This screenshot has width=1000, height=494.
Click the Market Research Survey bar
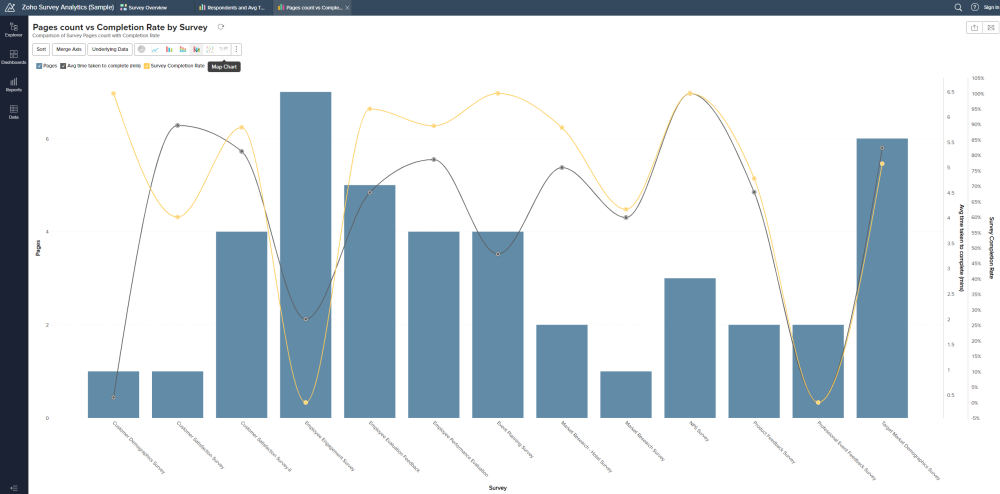point(626,395)
